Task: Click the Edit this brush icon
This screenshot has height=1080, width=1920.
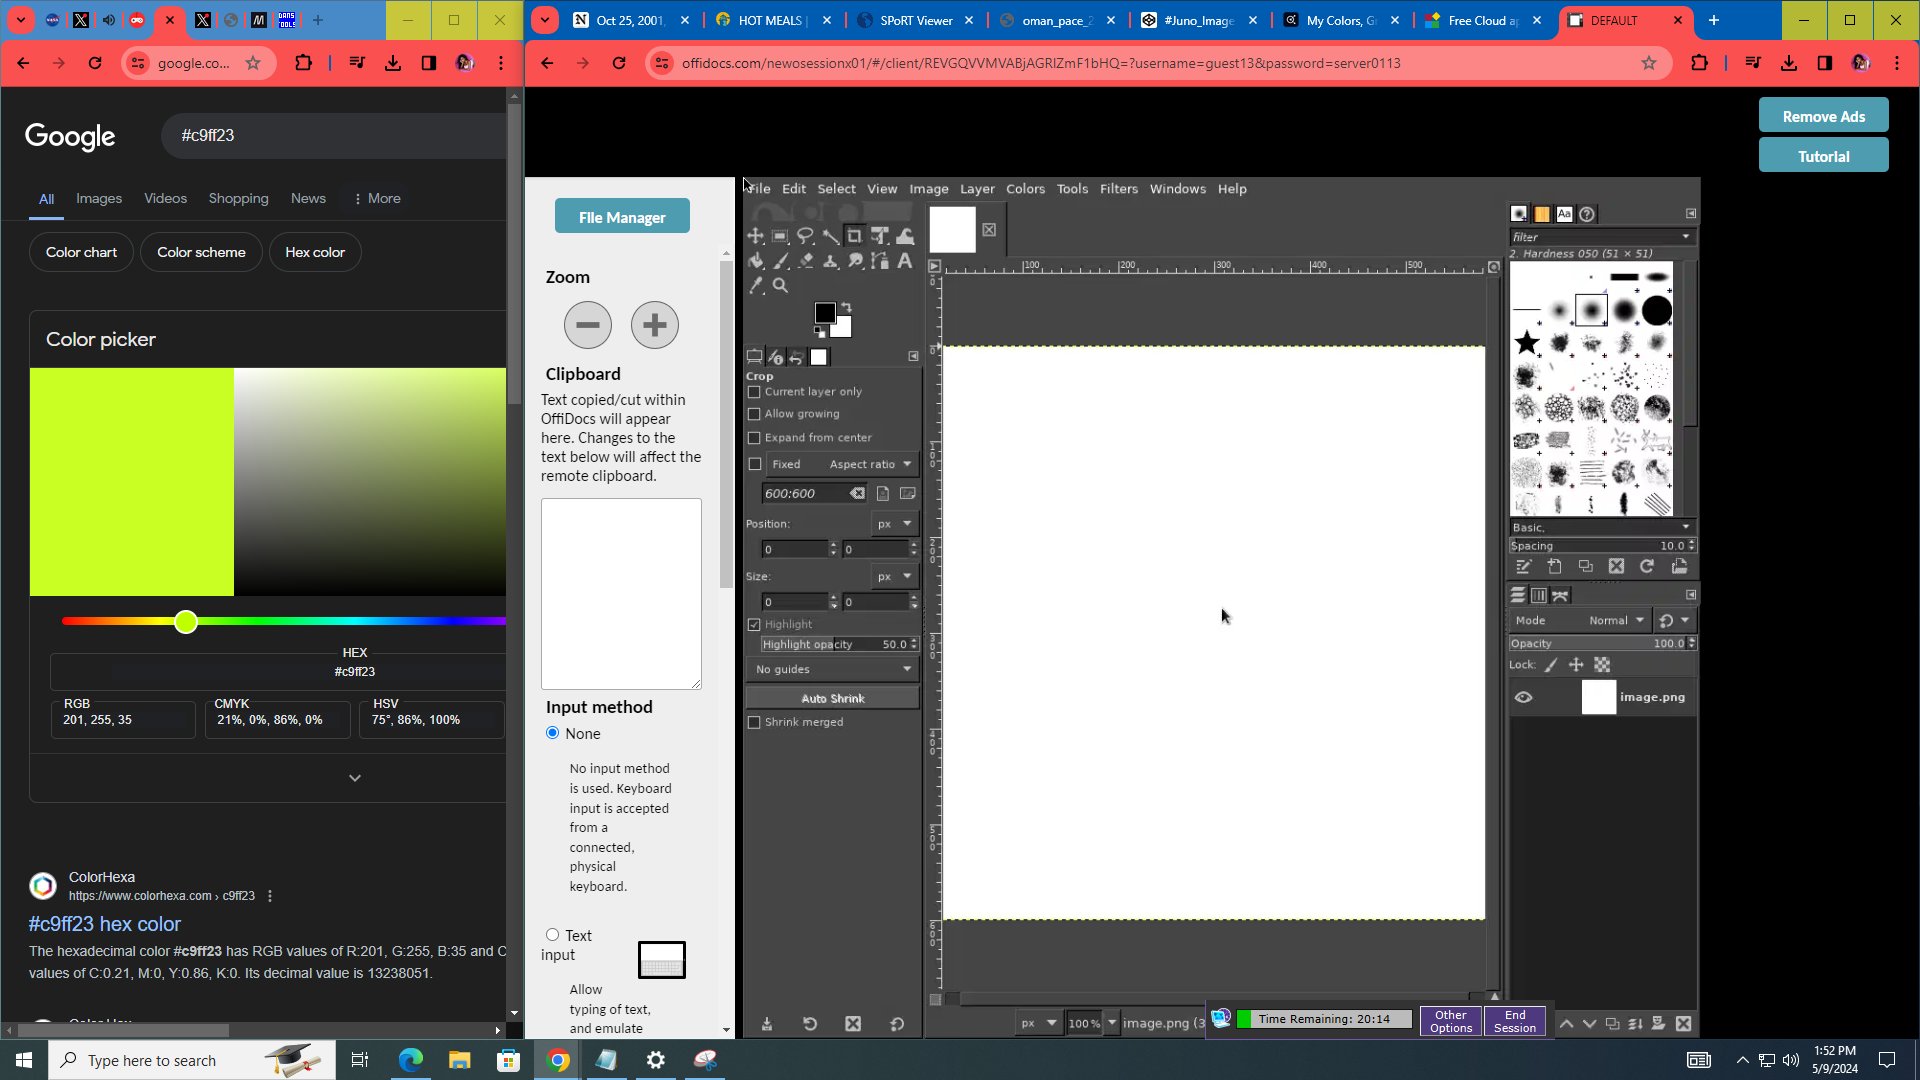Action: click(1524, 567)
